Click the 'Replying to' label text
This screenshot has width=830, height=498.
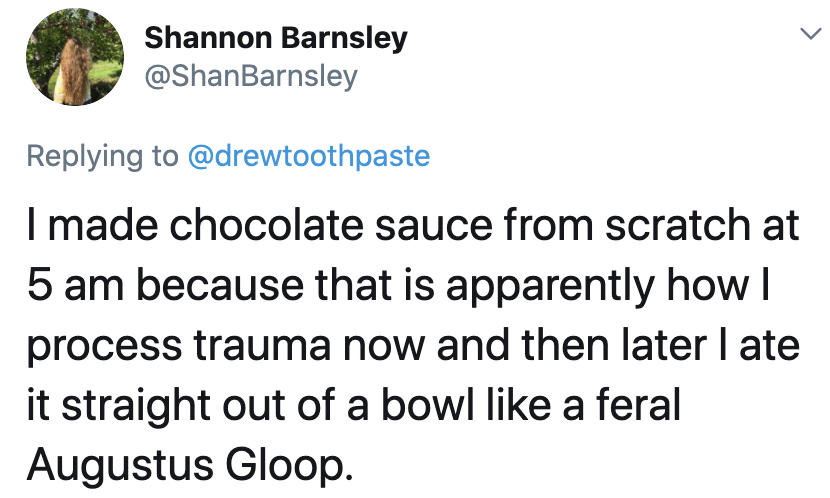103,157
